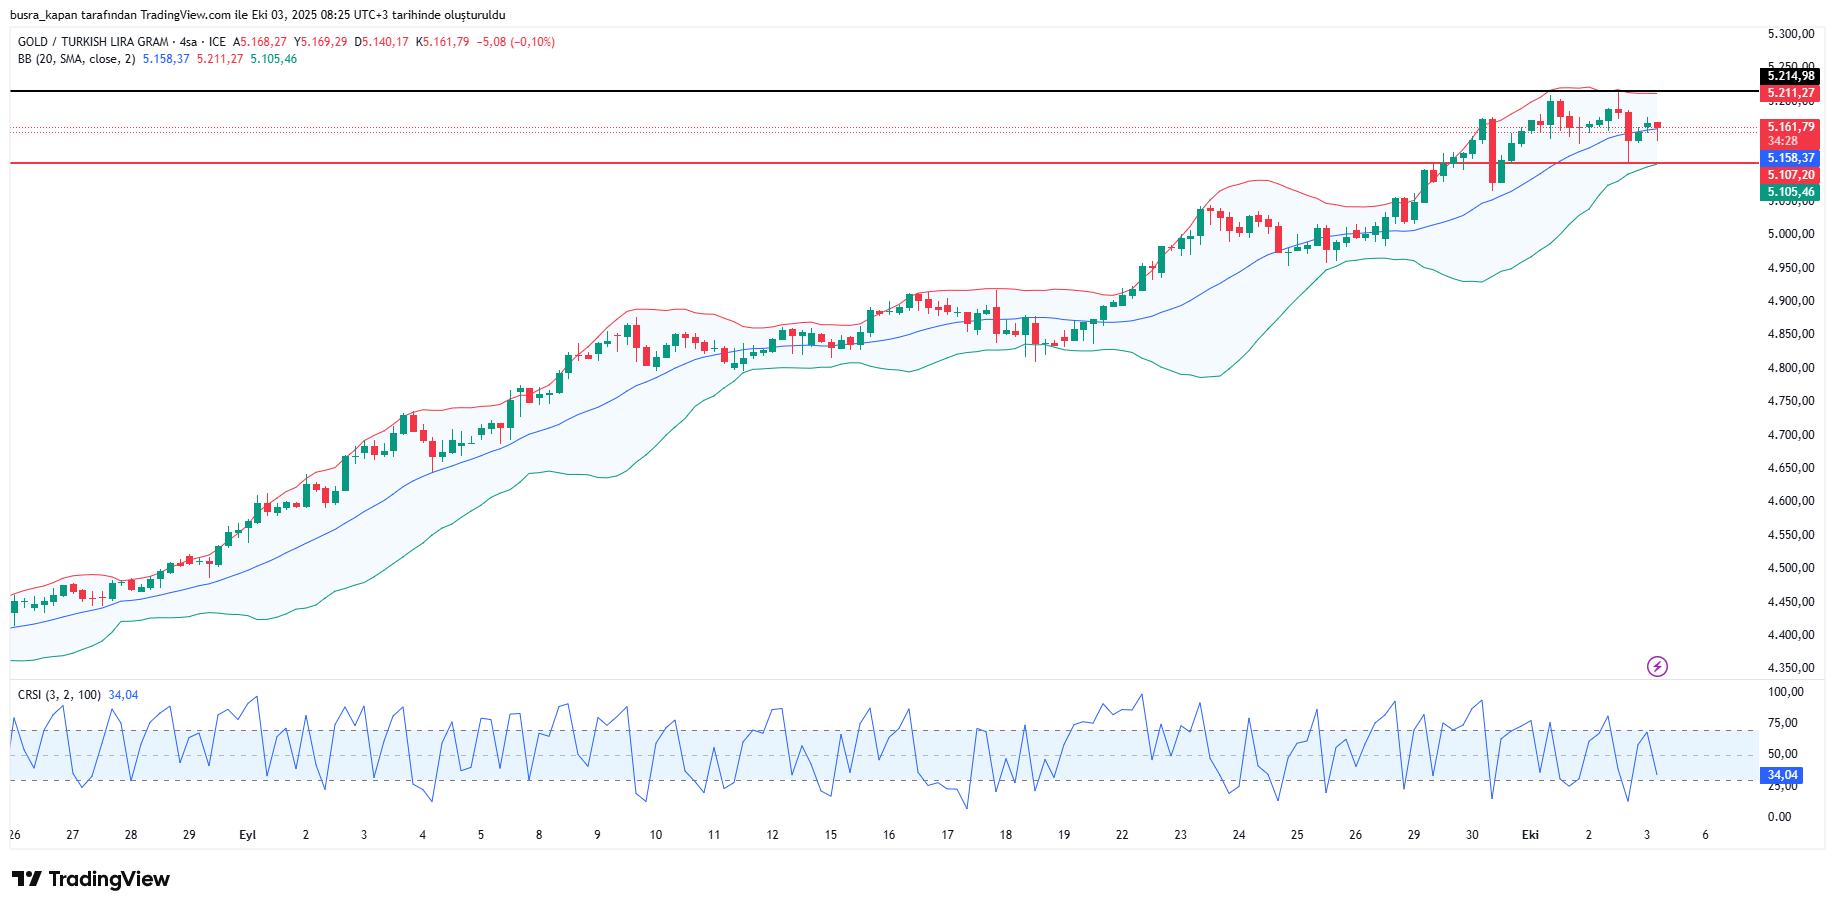
Task: Click the green 5.105,46 label on price axis
Action: point(1790,192)
